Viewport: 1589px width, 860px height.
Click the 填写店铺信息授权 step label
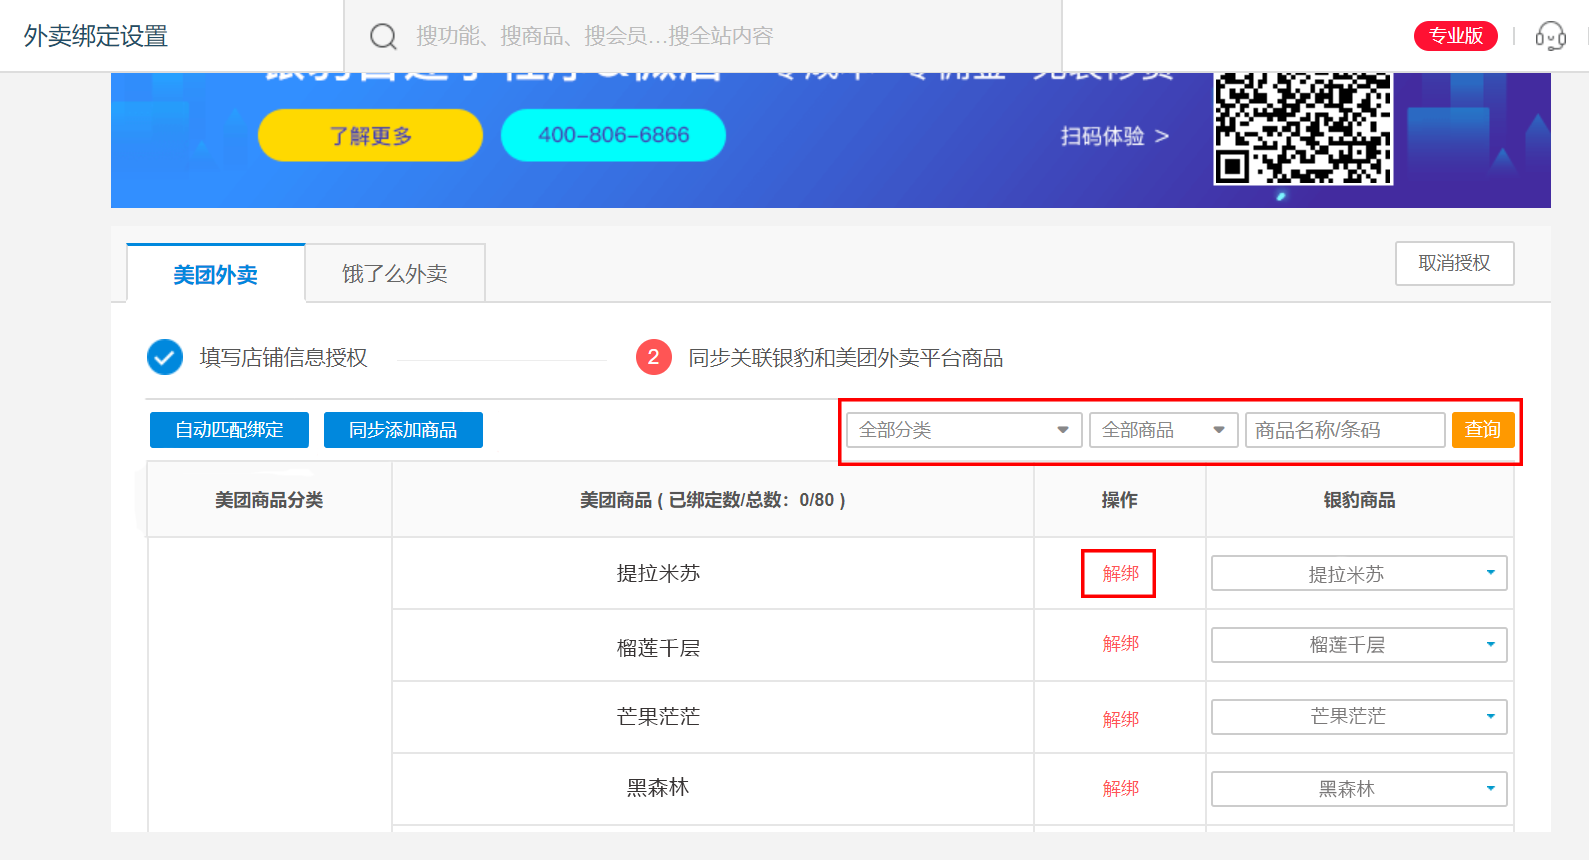pos(283,358)
